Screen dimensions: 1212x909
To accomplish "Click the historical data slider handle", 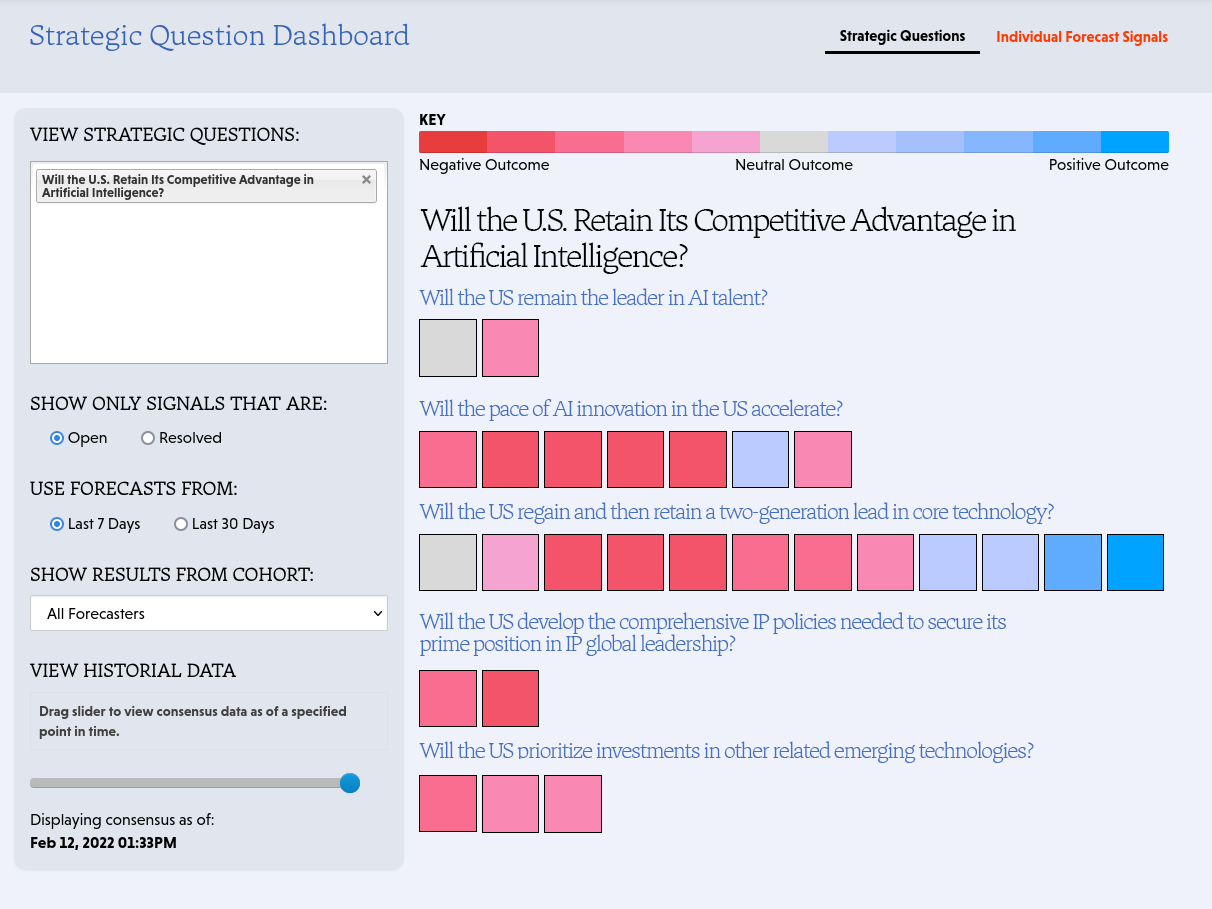I will click(349, 783).
